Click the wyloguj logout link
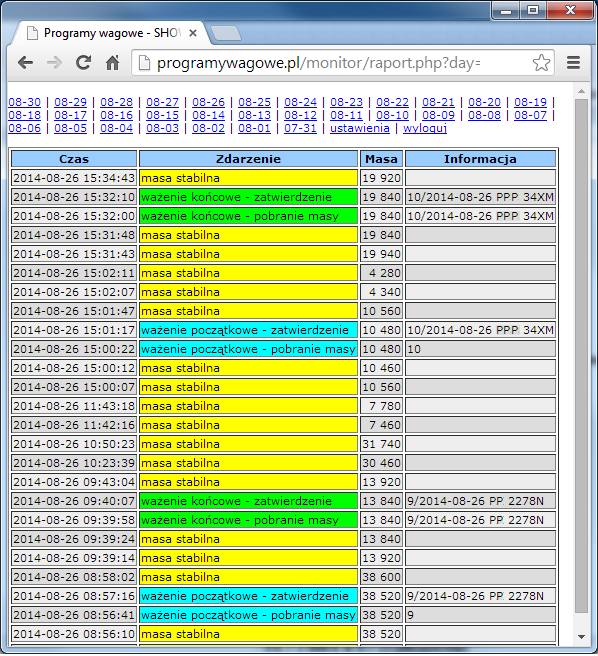598x656 pixels. pyautogui.click(x=425, y=128)
